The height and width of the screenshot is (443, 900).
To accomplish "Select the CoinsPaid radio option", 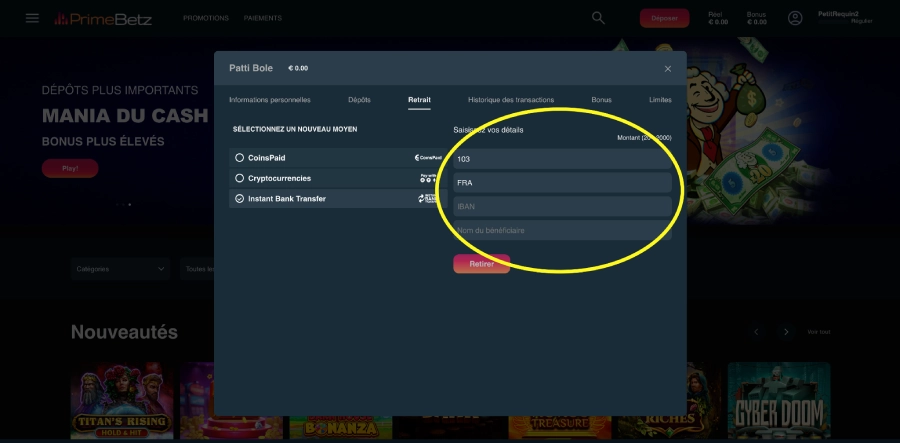I will tap(239, 158).
